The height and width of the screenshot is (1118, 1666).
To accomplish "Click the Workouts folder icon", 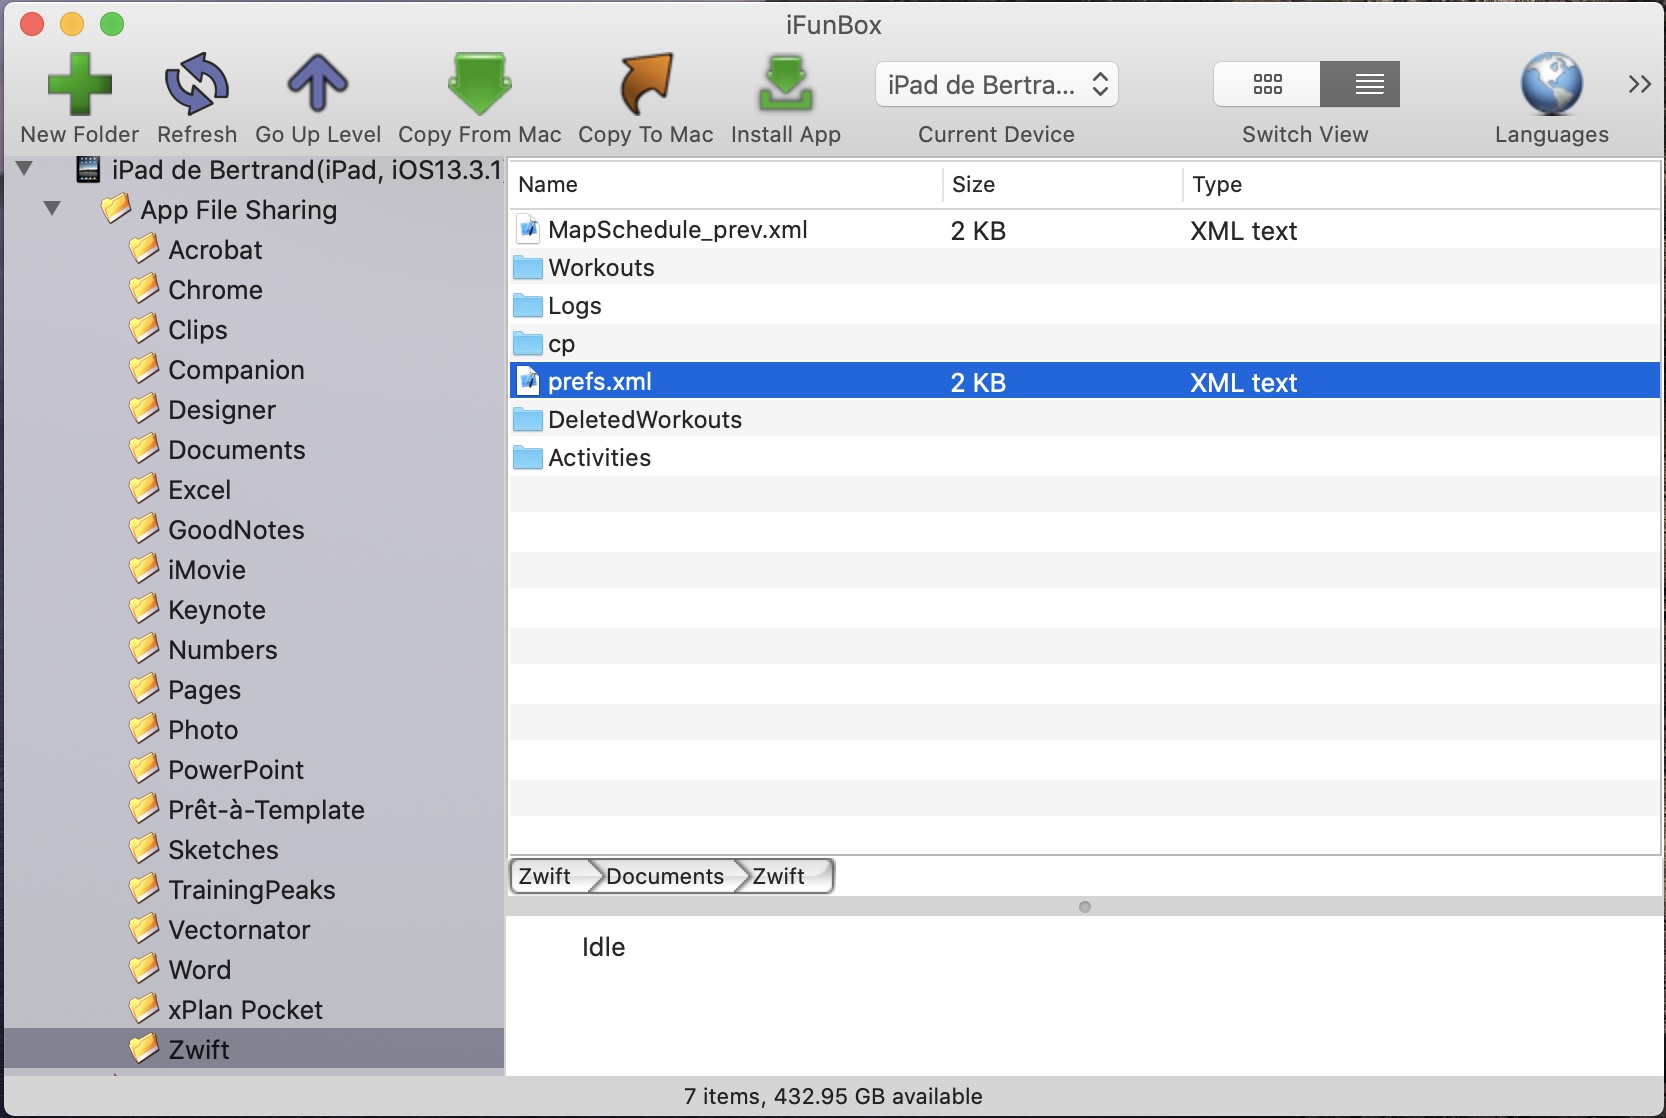I will pos(528,268).
